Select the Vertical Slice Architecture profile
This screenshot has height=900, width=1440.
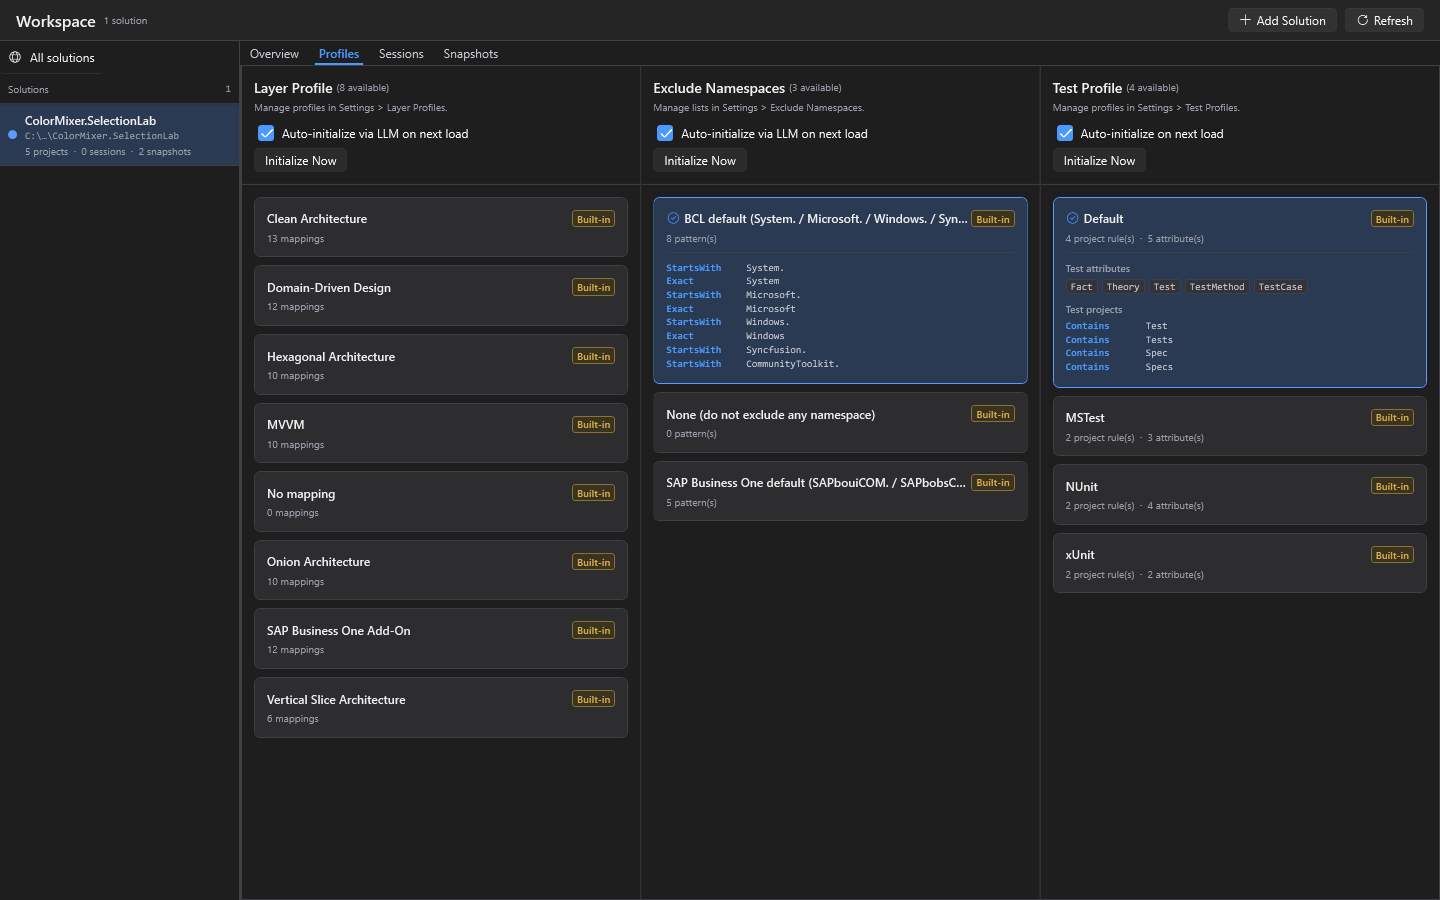[x=440, y=708]
